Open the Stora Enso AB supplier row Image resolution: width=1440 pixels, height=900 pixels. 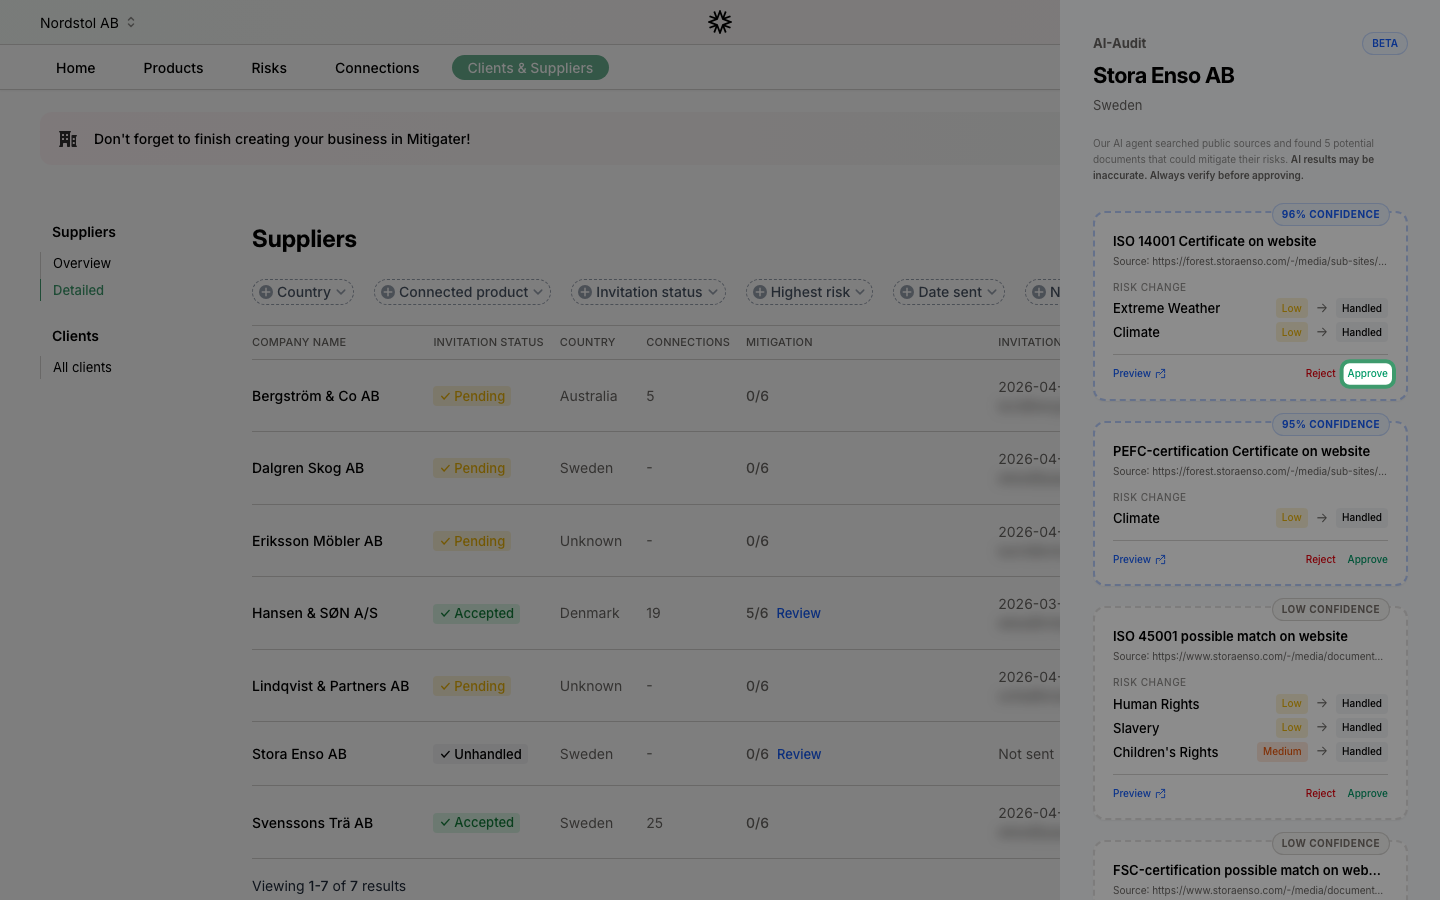pos(656,754)
